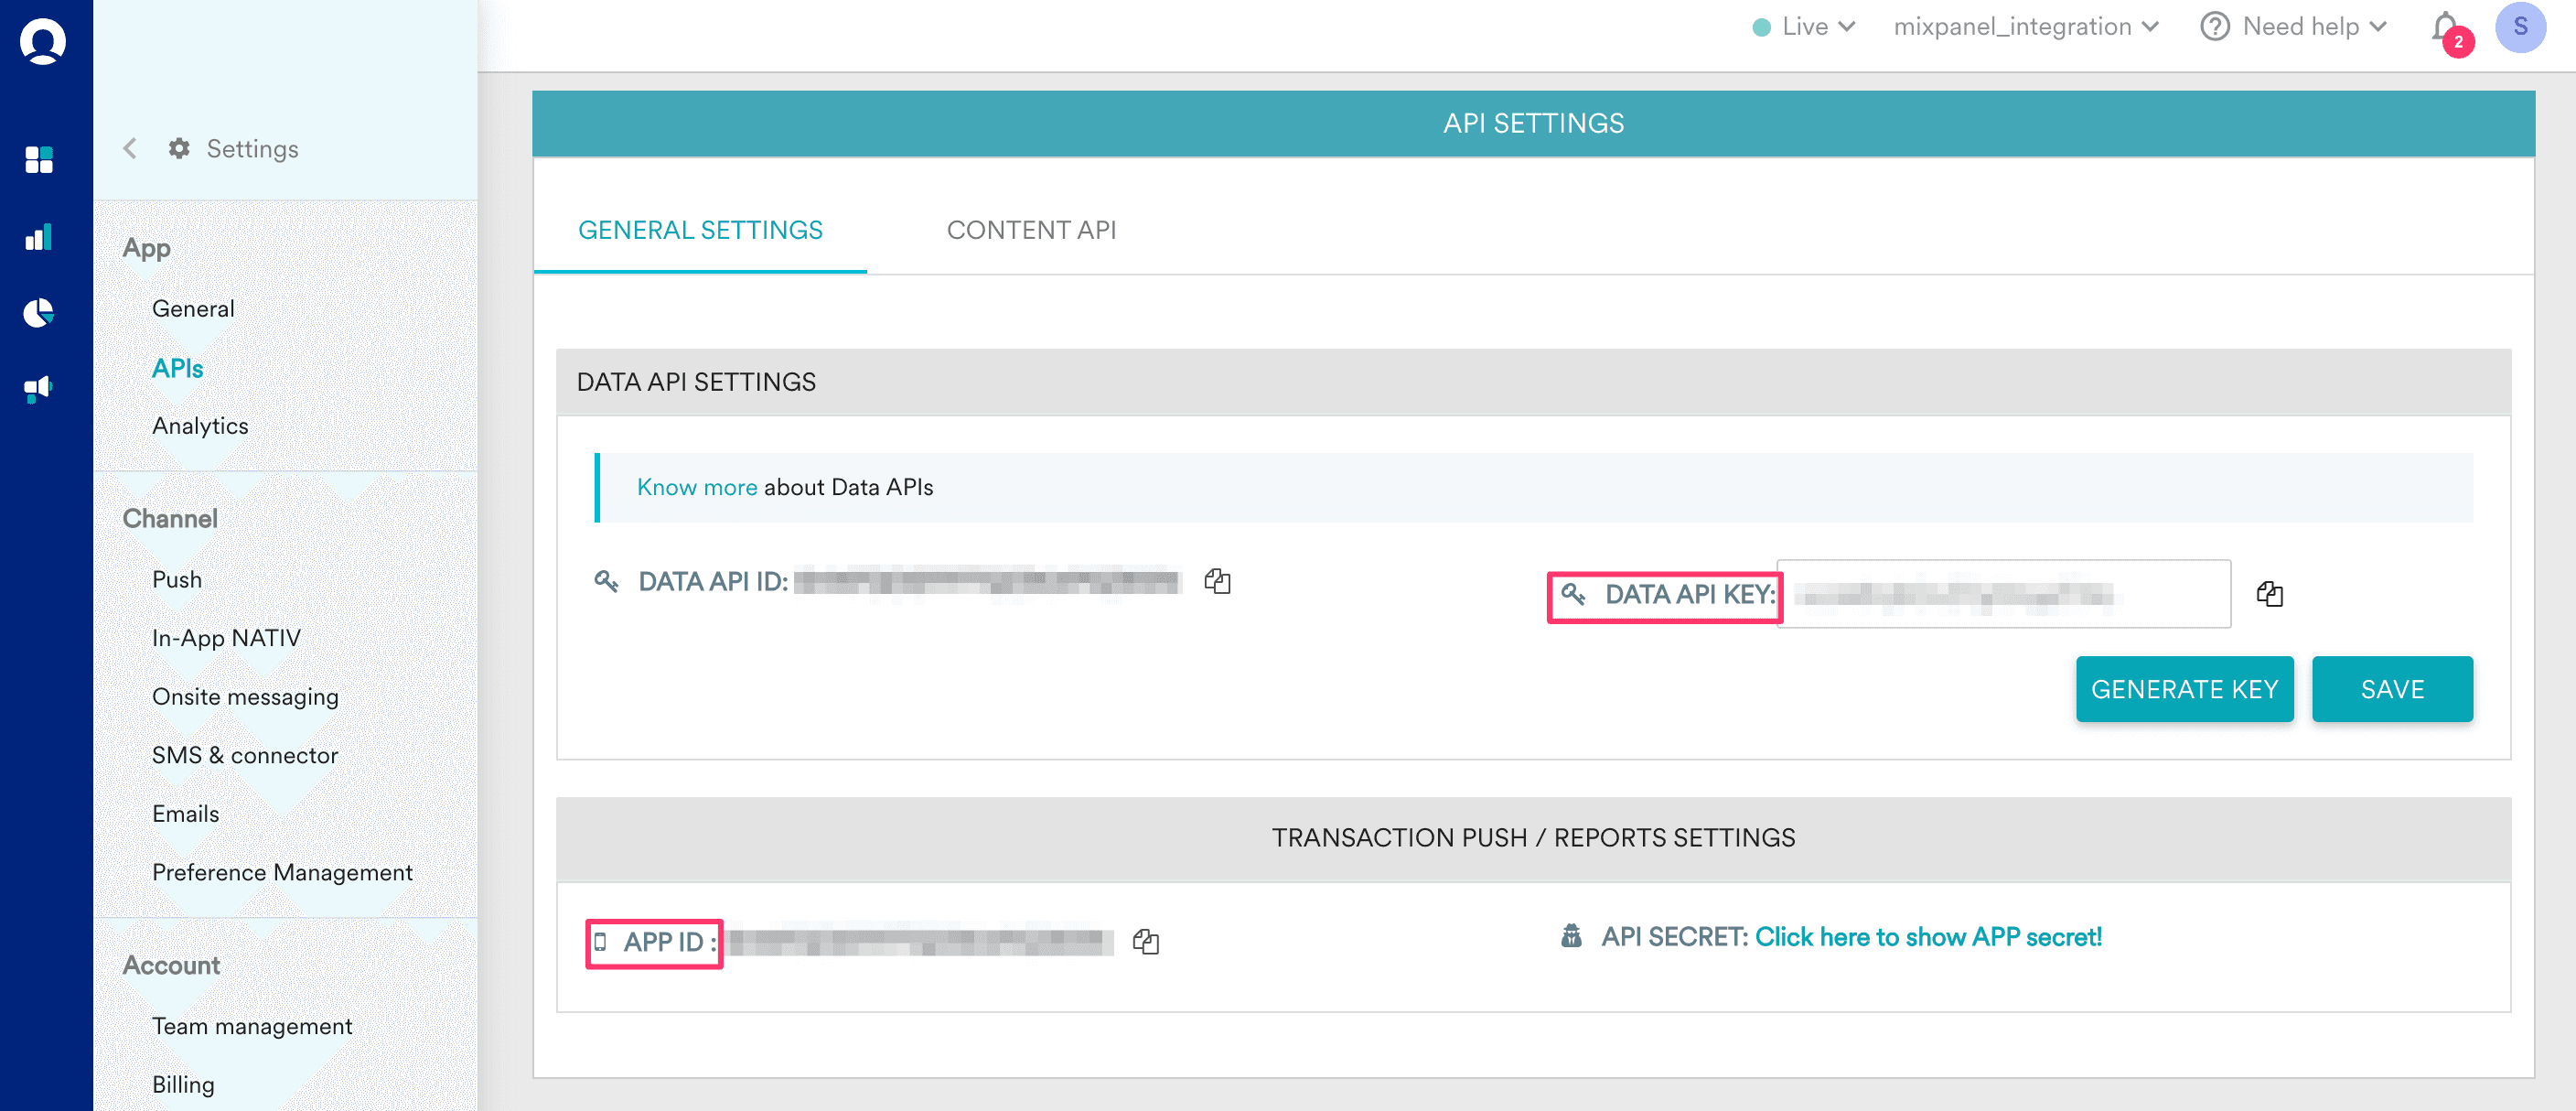The width and height of the screenshot is (2576, 1111).
Task: Expand the Need help menu
Action: pyautogui.click(x=2295, y=27)
